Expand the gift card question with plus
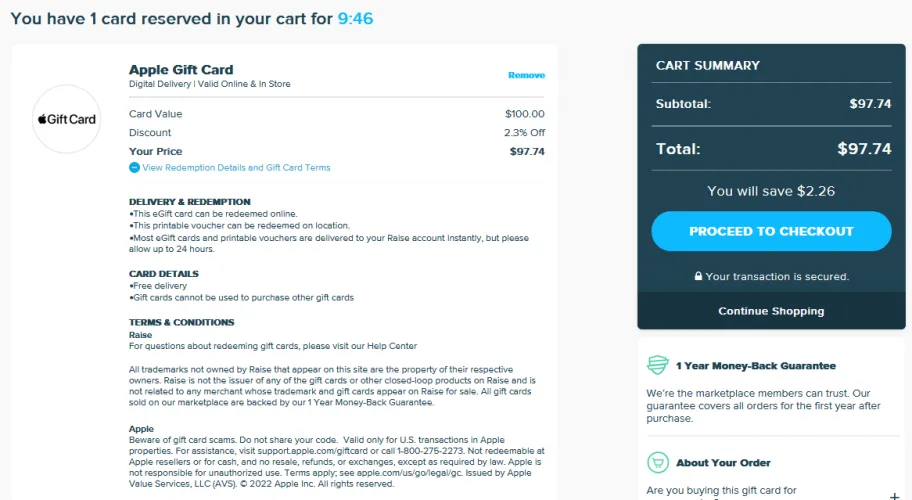 (x=894, y=495)
